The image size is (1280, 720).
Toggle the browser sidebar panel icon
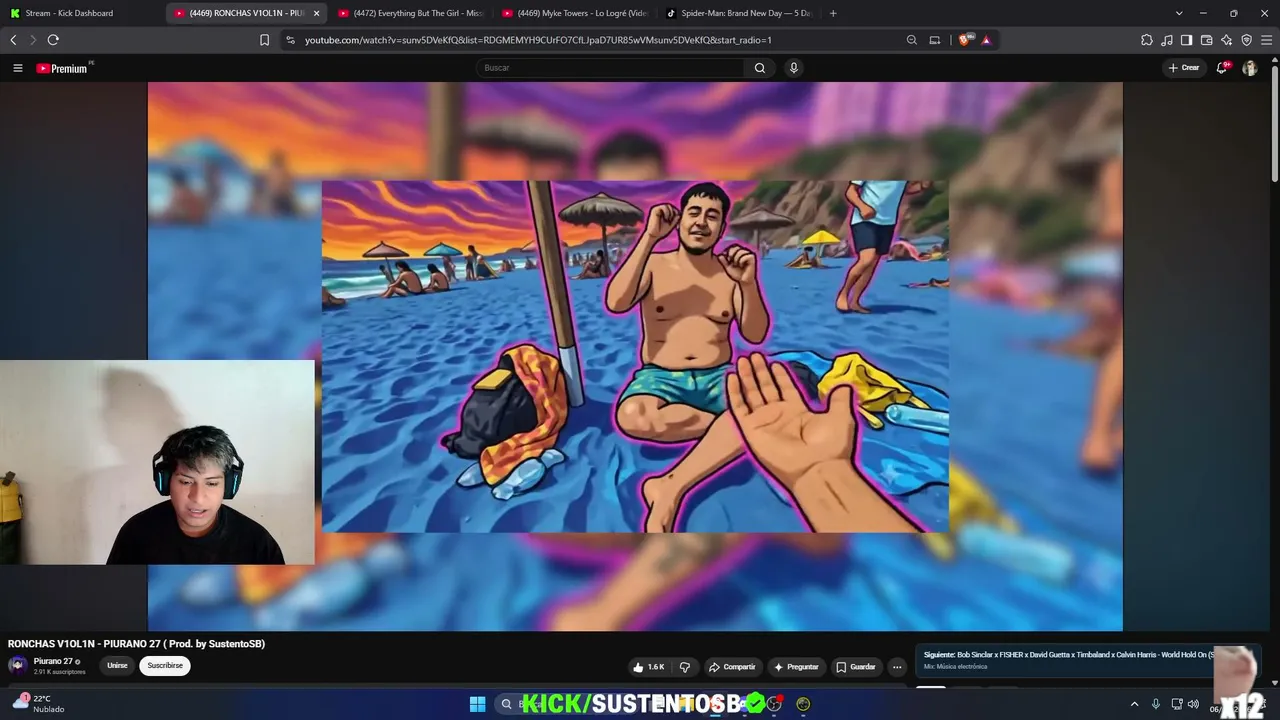point(1186,40)
